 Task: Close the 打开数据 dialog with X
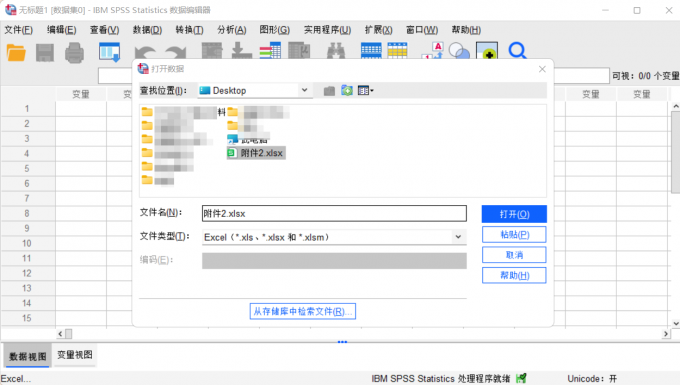[542, 69]
